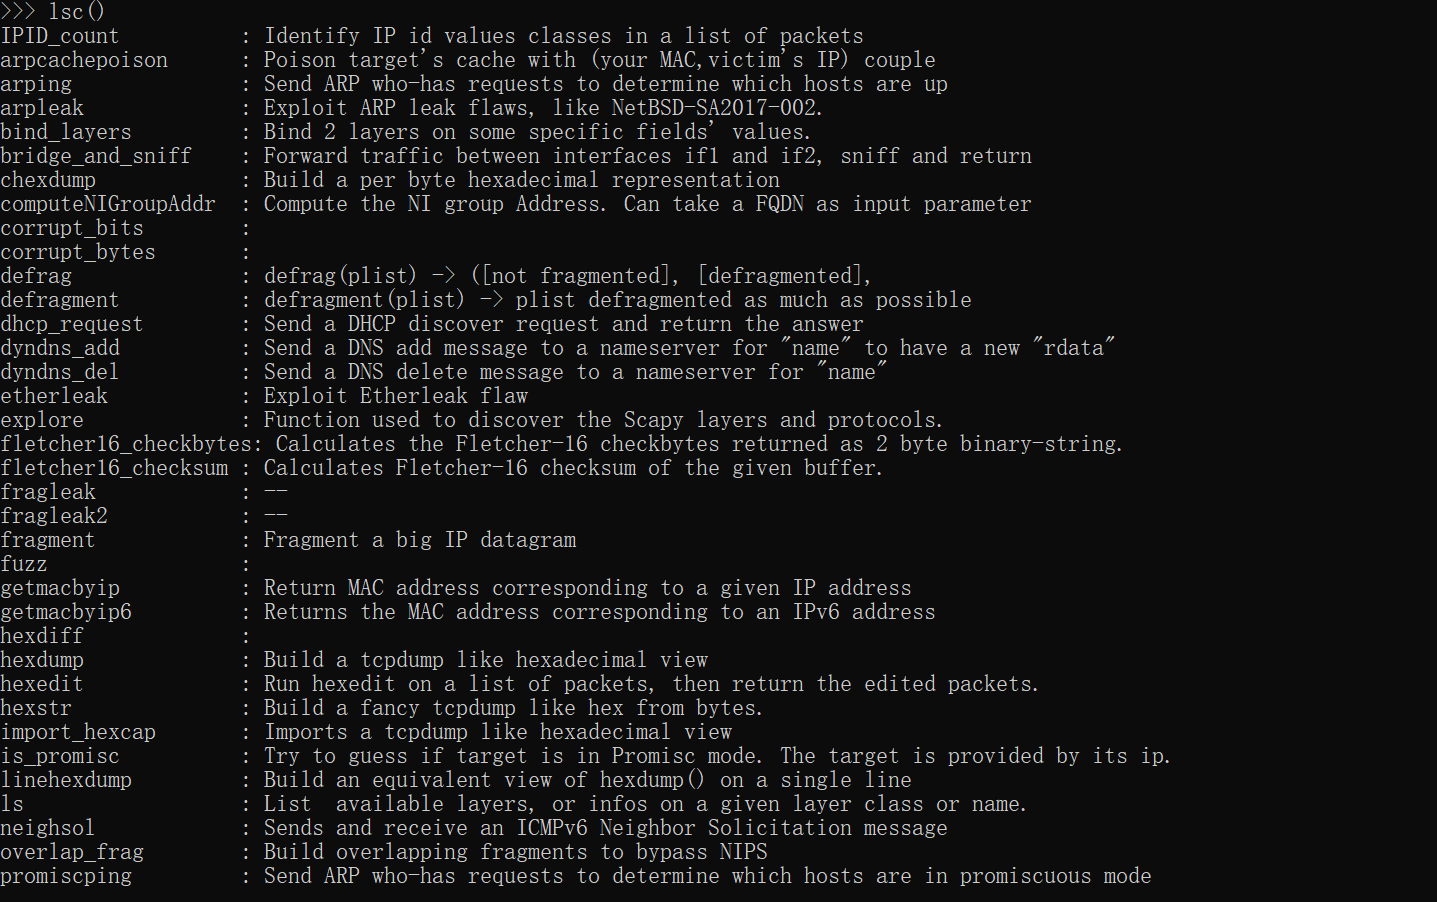Image resolution: width=1437 pixels, height=902 pixels.
Task: Select the computeNIGroupAddr function name
Action: pyautogui.click(x=108, y=204)
